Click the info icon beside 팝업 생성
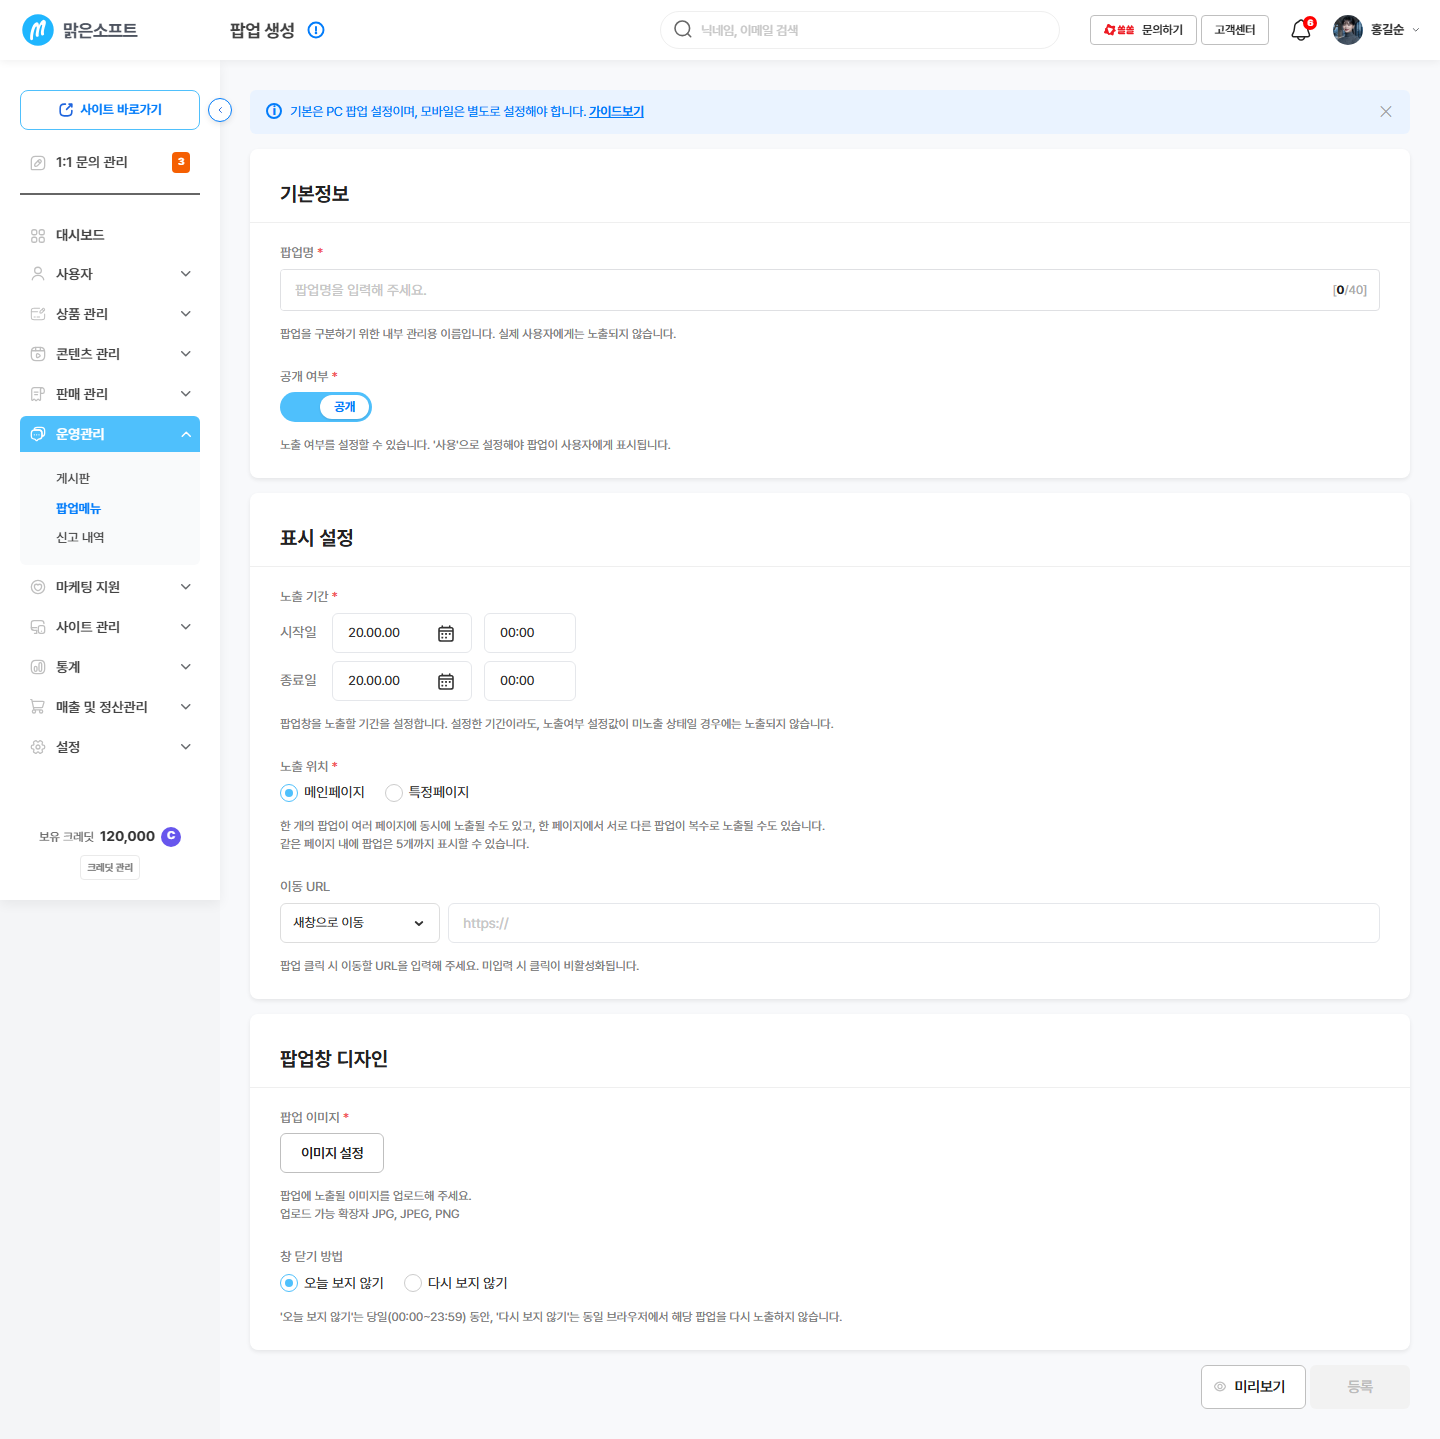The height and width of the screenshot is (1439, 1440). (316, 30)
